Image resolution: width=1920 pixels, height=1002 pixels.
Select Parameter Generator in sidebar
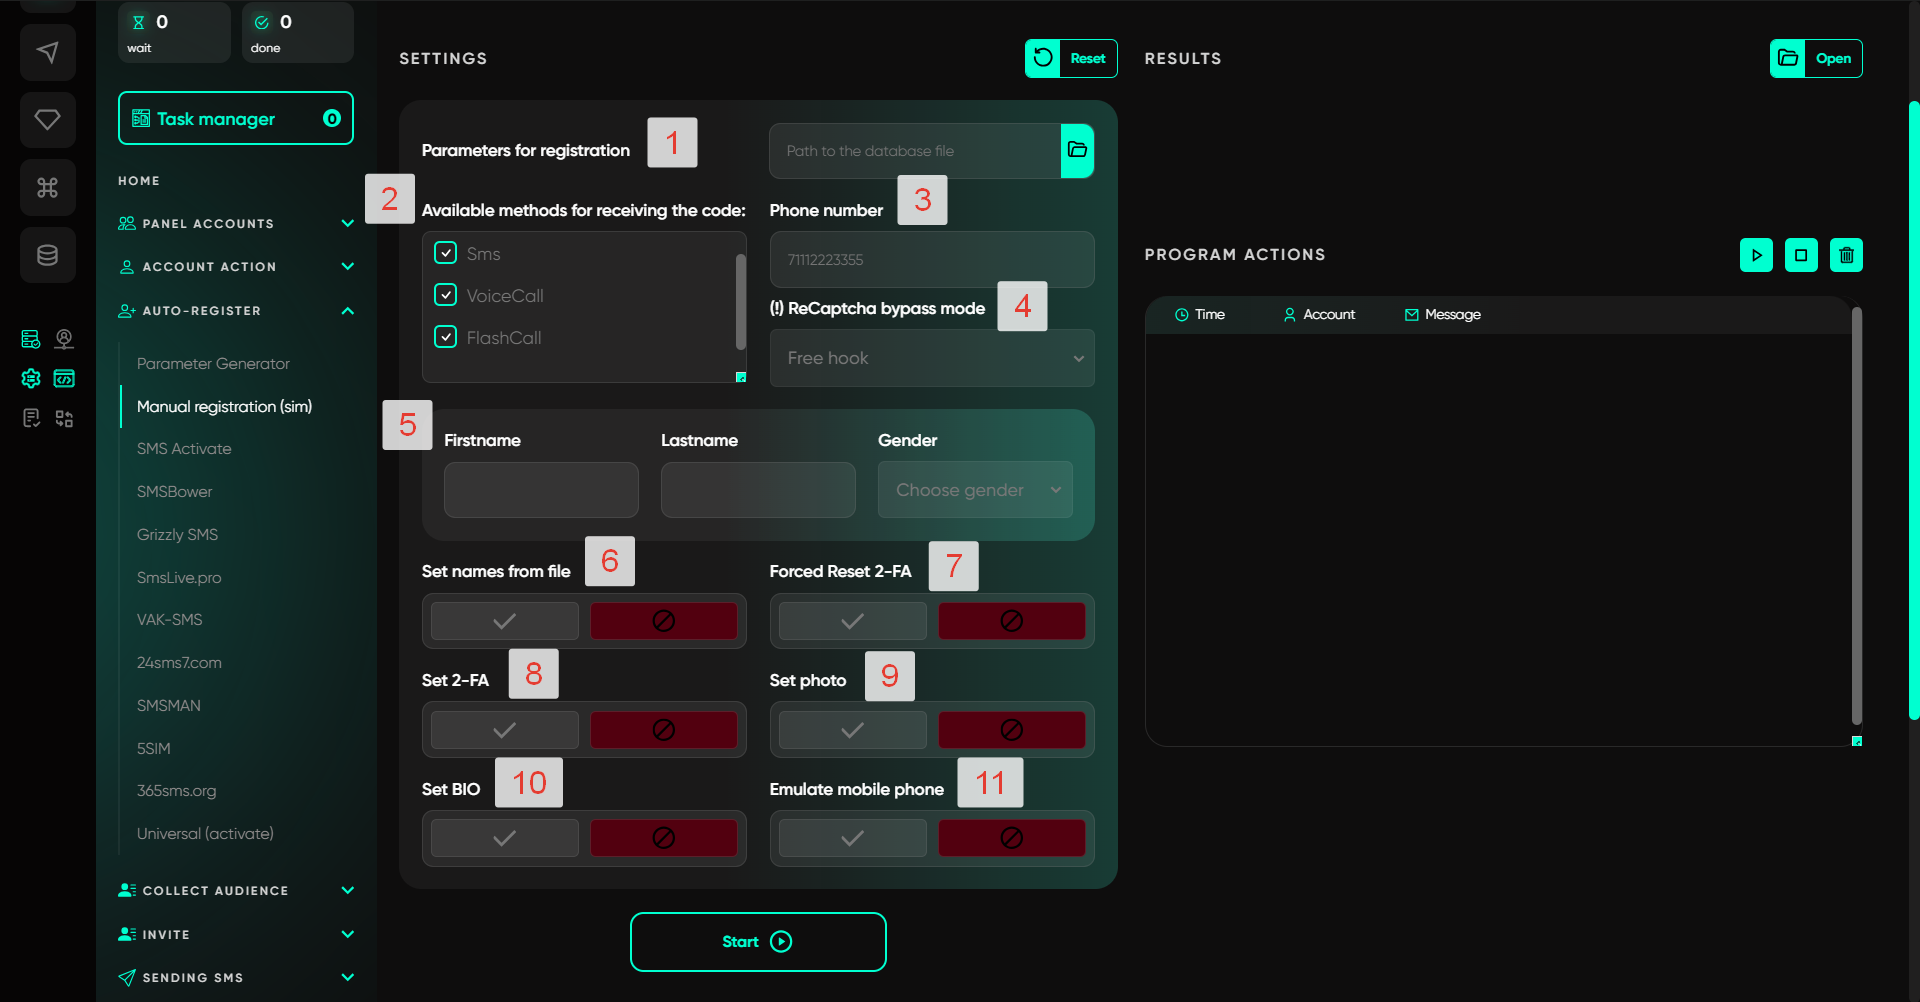213,364
